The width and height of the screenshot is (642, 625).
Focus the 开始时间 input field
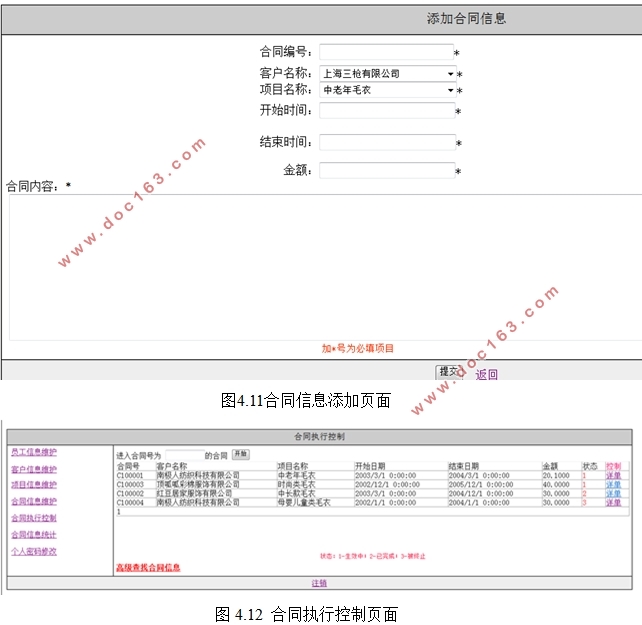[x=387, y=111]
